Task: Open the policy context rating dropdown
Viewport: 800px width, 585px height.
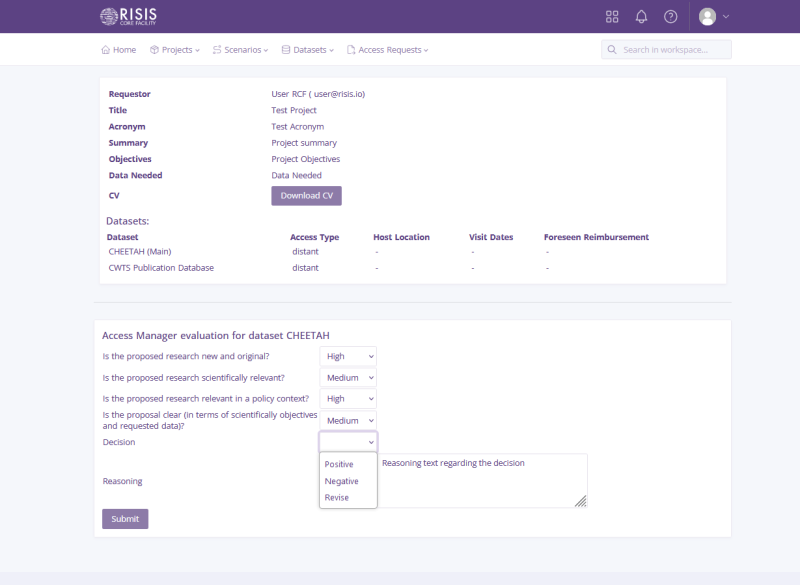Action: point(348,399)
